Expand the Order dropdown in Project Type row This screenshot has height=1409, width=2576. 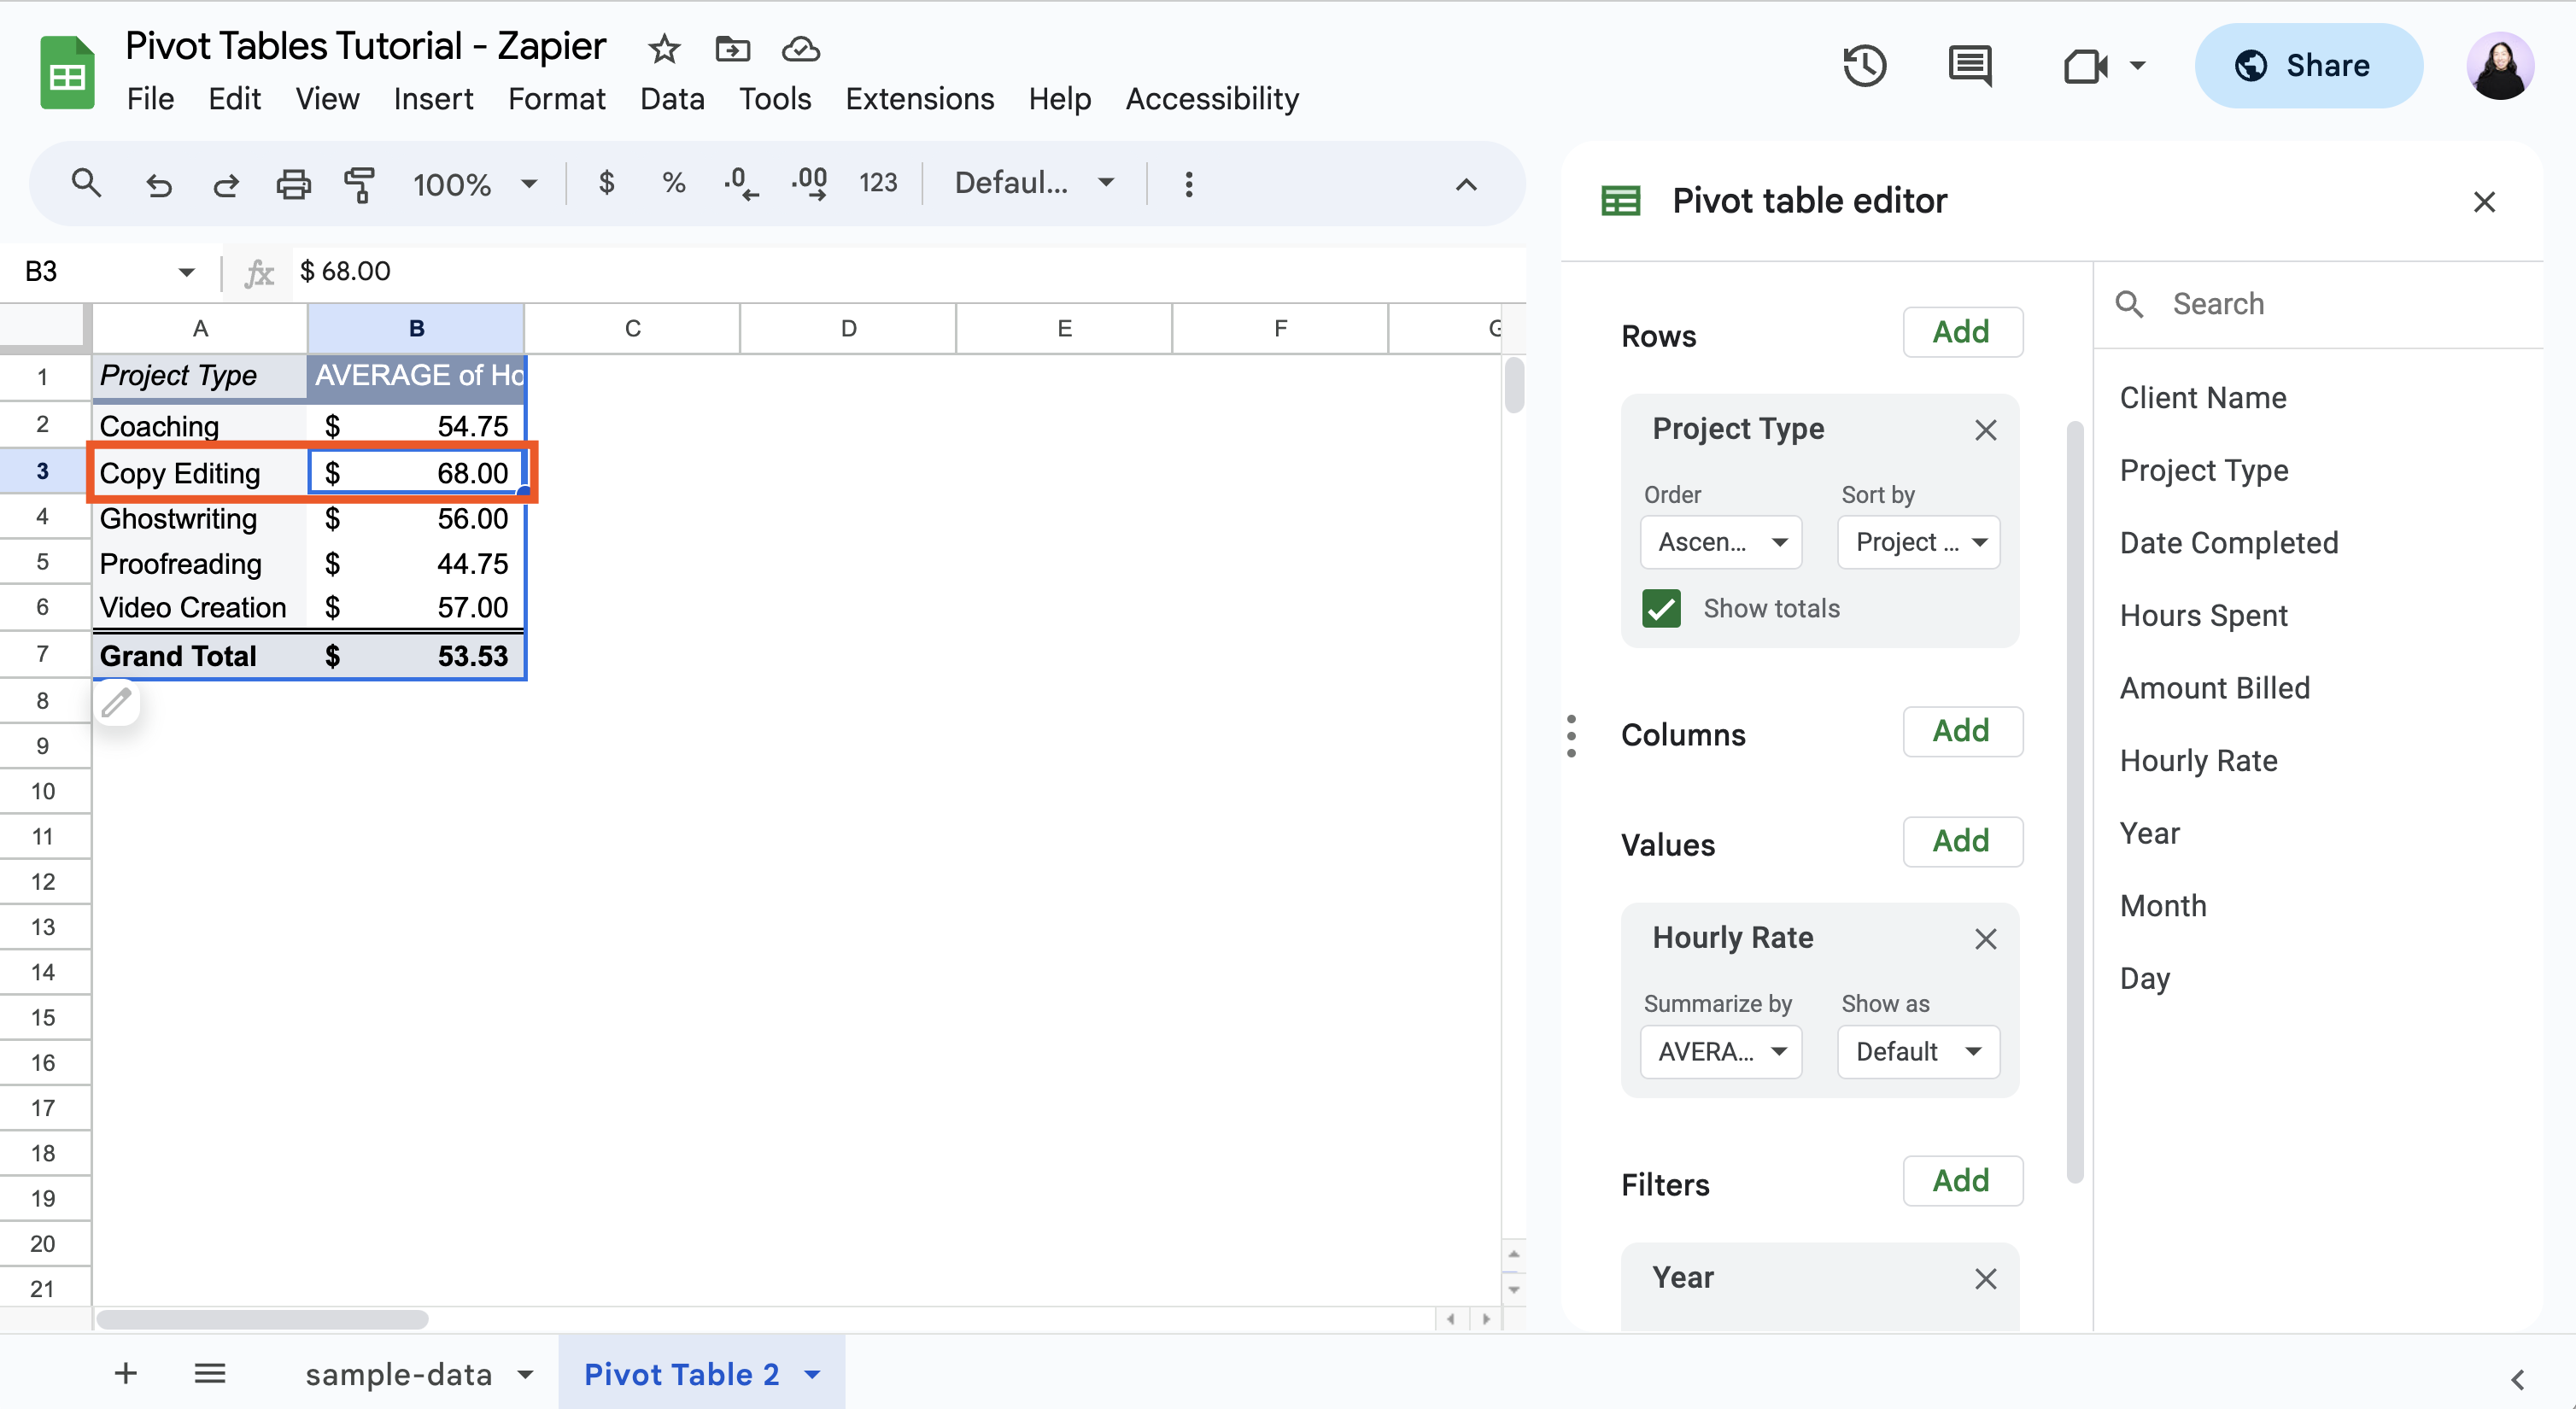coord(1719,541)
